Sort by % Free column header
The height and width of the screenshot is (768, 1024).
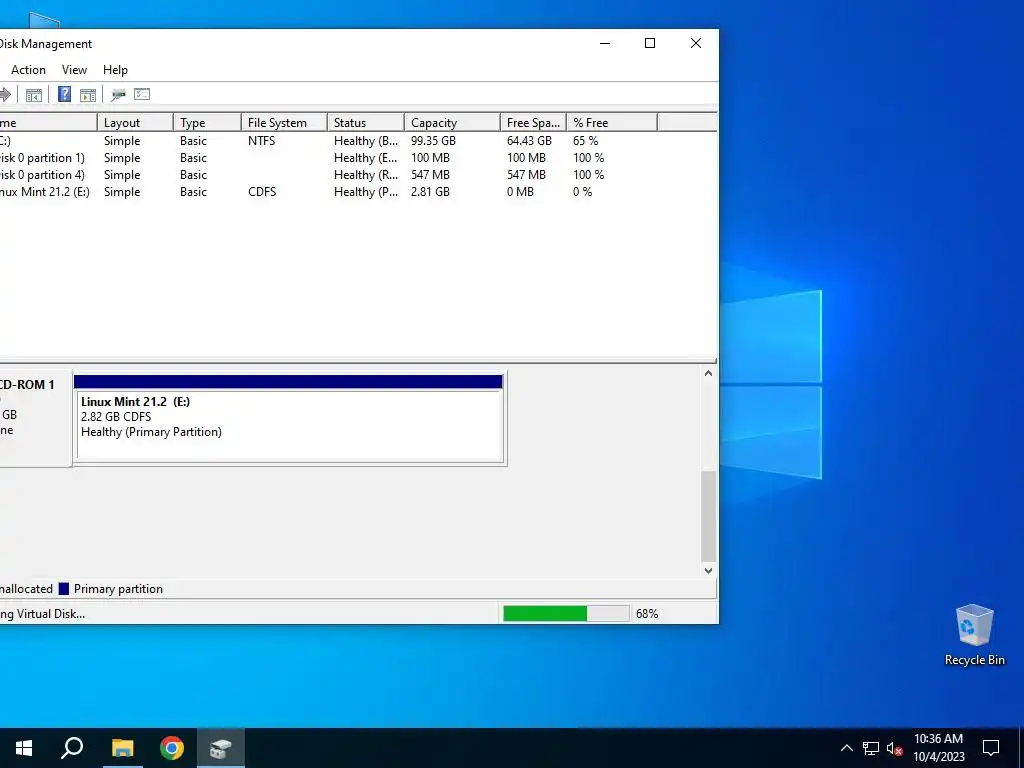[x=613, y=123]
